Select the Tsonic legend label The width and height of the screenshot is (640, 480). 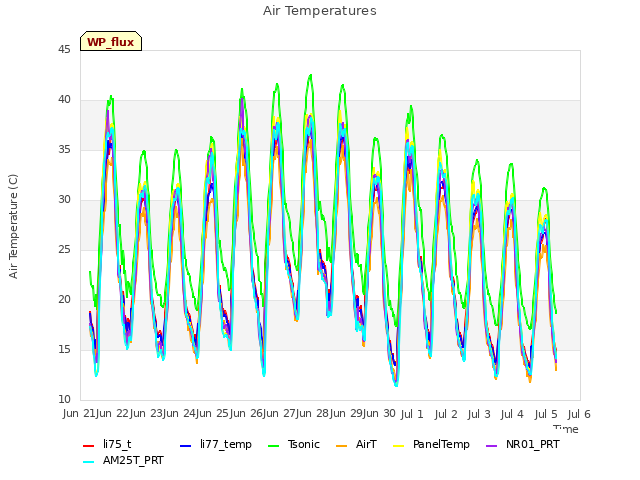(304, 444)
